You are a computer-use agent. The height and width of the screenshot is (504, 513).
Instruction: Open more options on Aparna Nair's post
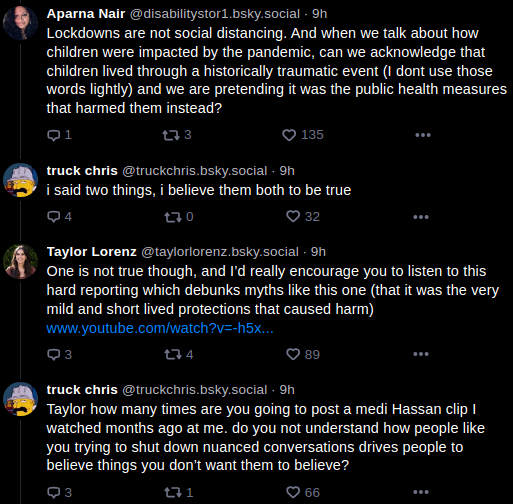423,135
